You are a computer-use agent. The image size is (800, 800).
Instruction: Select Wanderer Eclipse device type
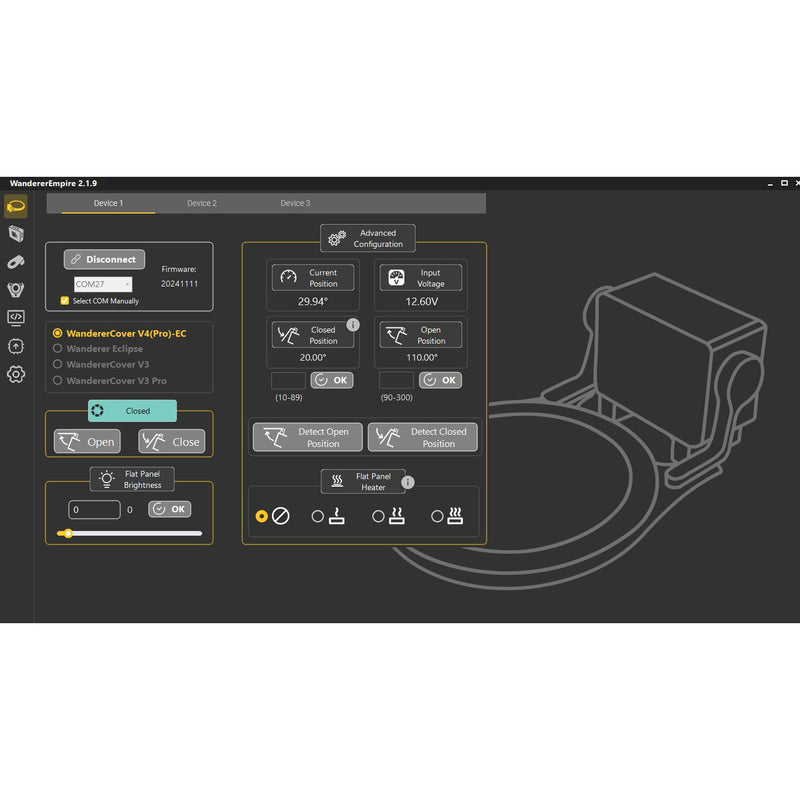pyautogui.click(x=98, y=348)
